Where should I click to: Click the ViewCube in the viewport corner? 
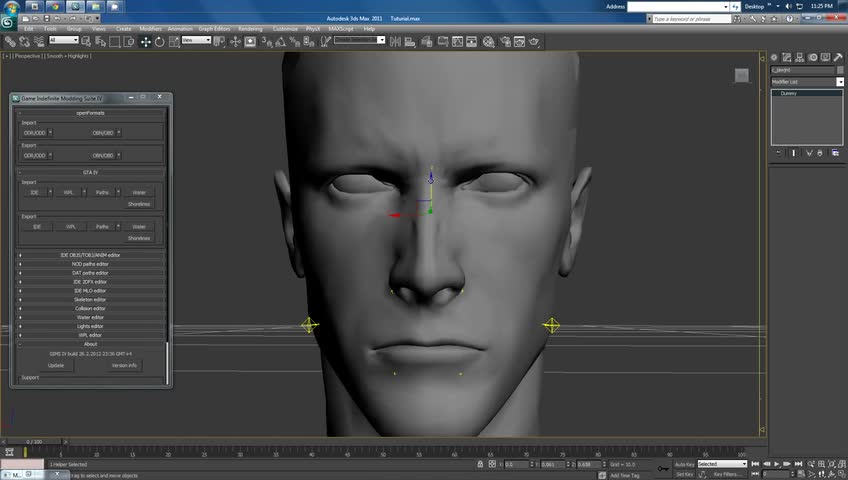(742, 75)
